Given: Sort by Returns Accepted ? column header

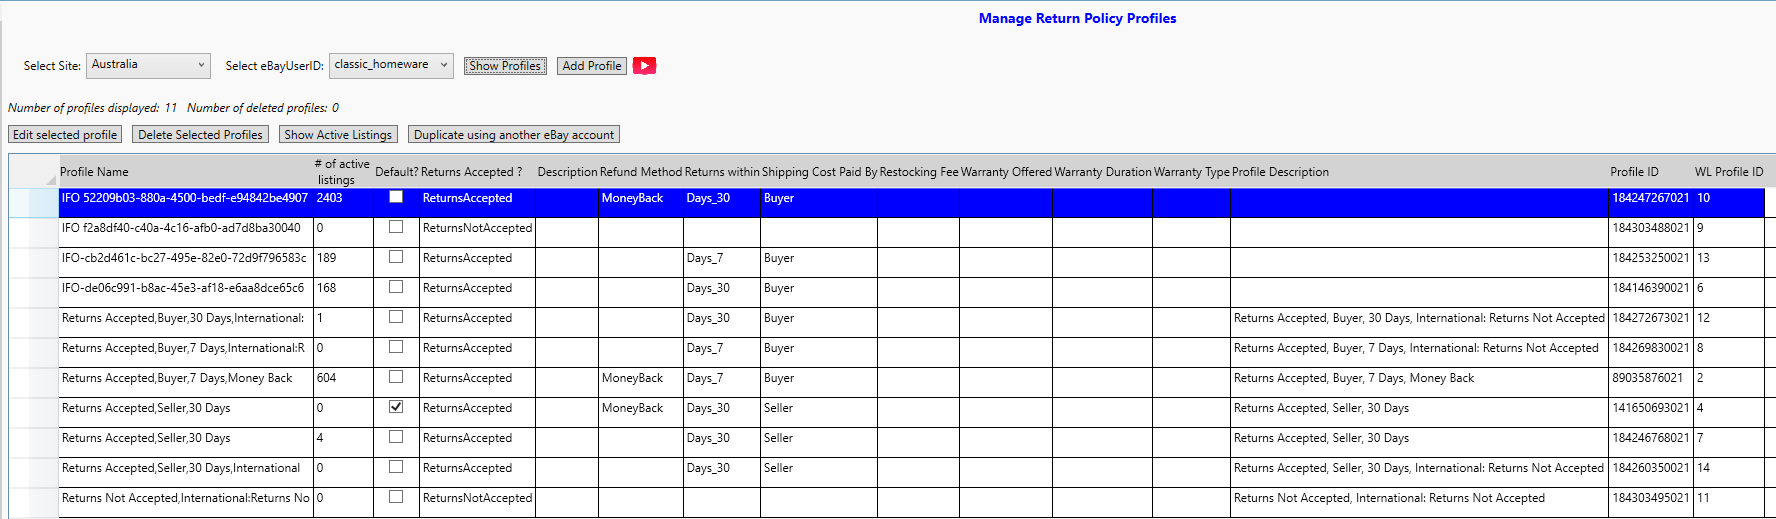Looking at the screenshot, I should click(x=477, y=172).
